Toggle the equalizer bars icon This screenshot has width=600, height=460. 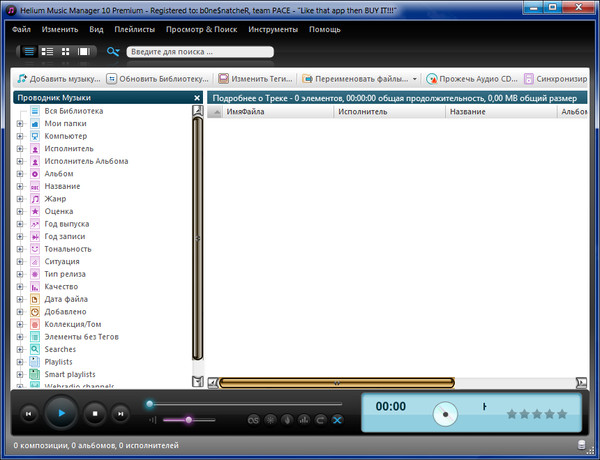(x=303, y=420)
